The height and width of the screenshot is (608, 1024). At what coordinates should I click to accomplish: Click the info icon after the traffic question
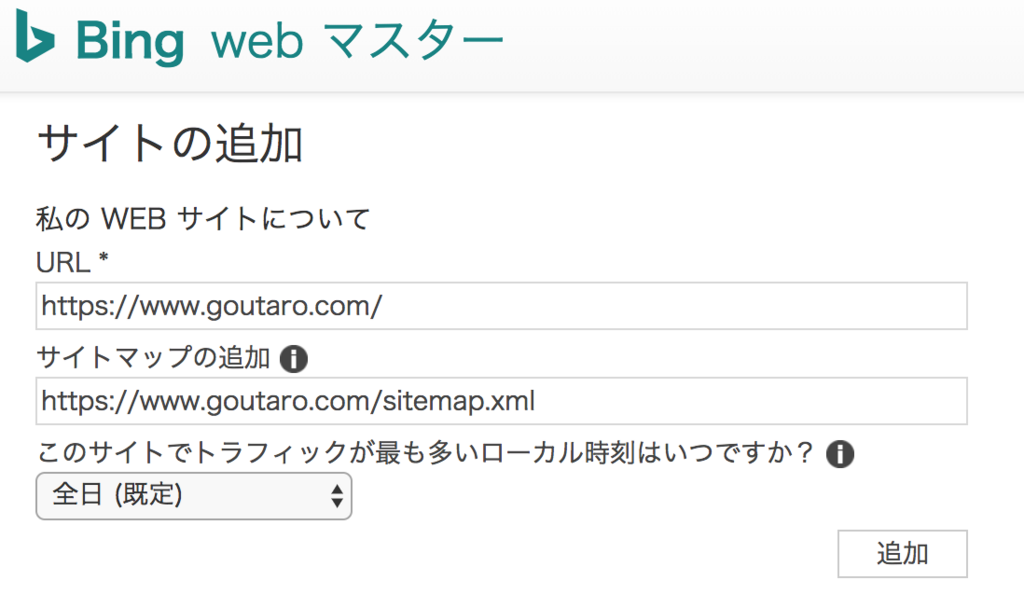pos(840,453)
